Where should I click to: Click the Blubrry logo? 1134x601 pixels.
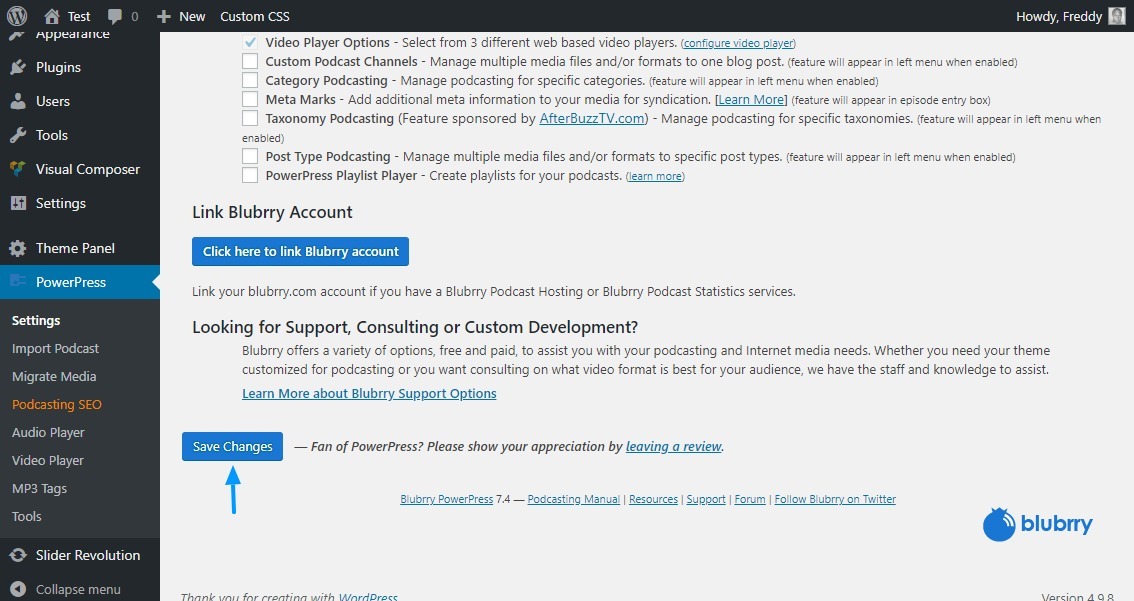coord(1038,524)
